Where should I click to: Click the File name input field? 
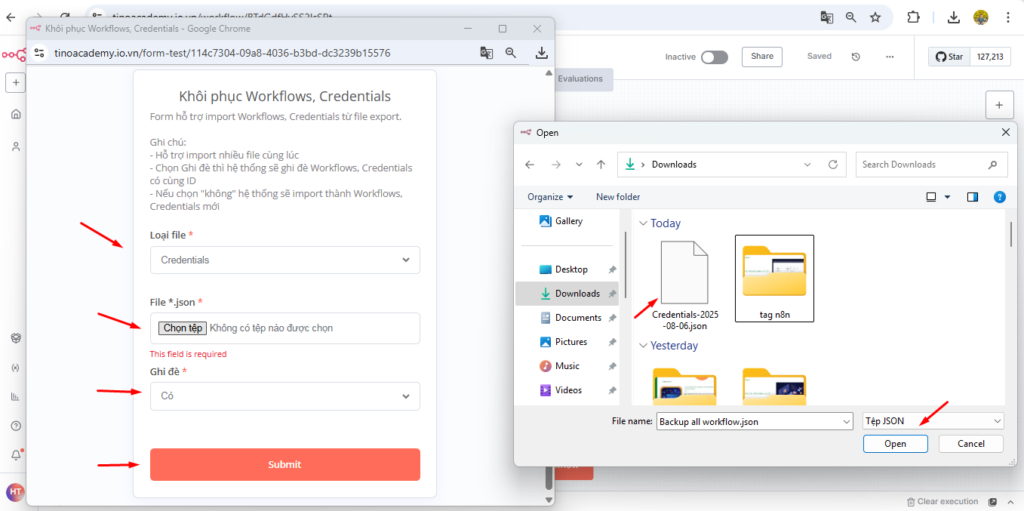[748, 421]
